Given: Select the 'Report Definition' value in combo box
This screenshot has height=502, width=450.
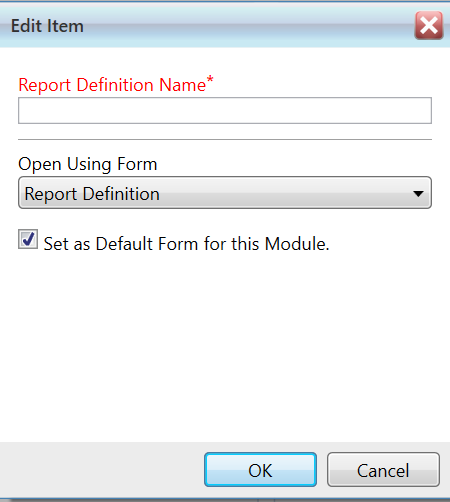Looking at the screenshot, I should 92,194.
